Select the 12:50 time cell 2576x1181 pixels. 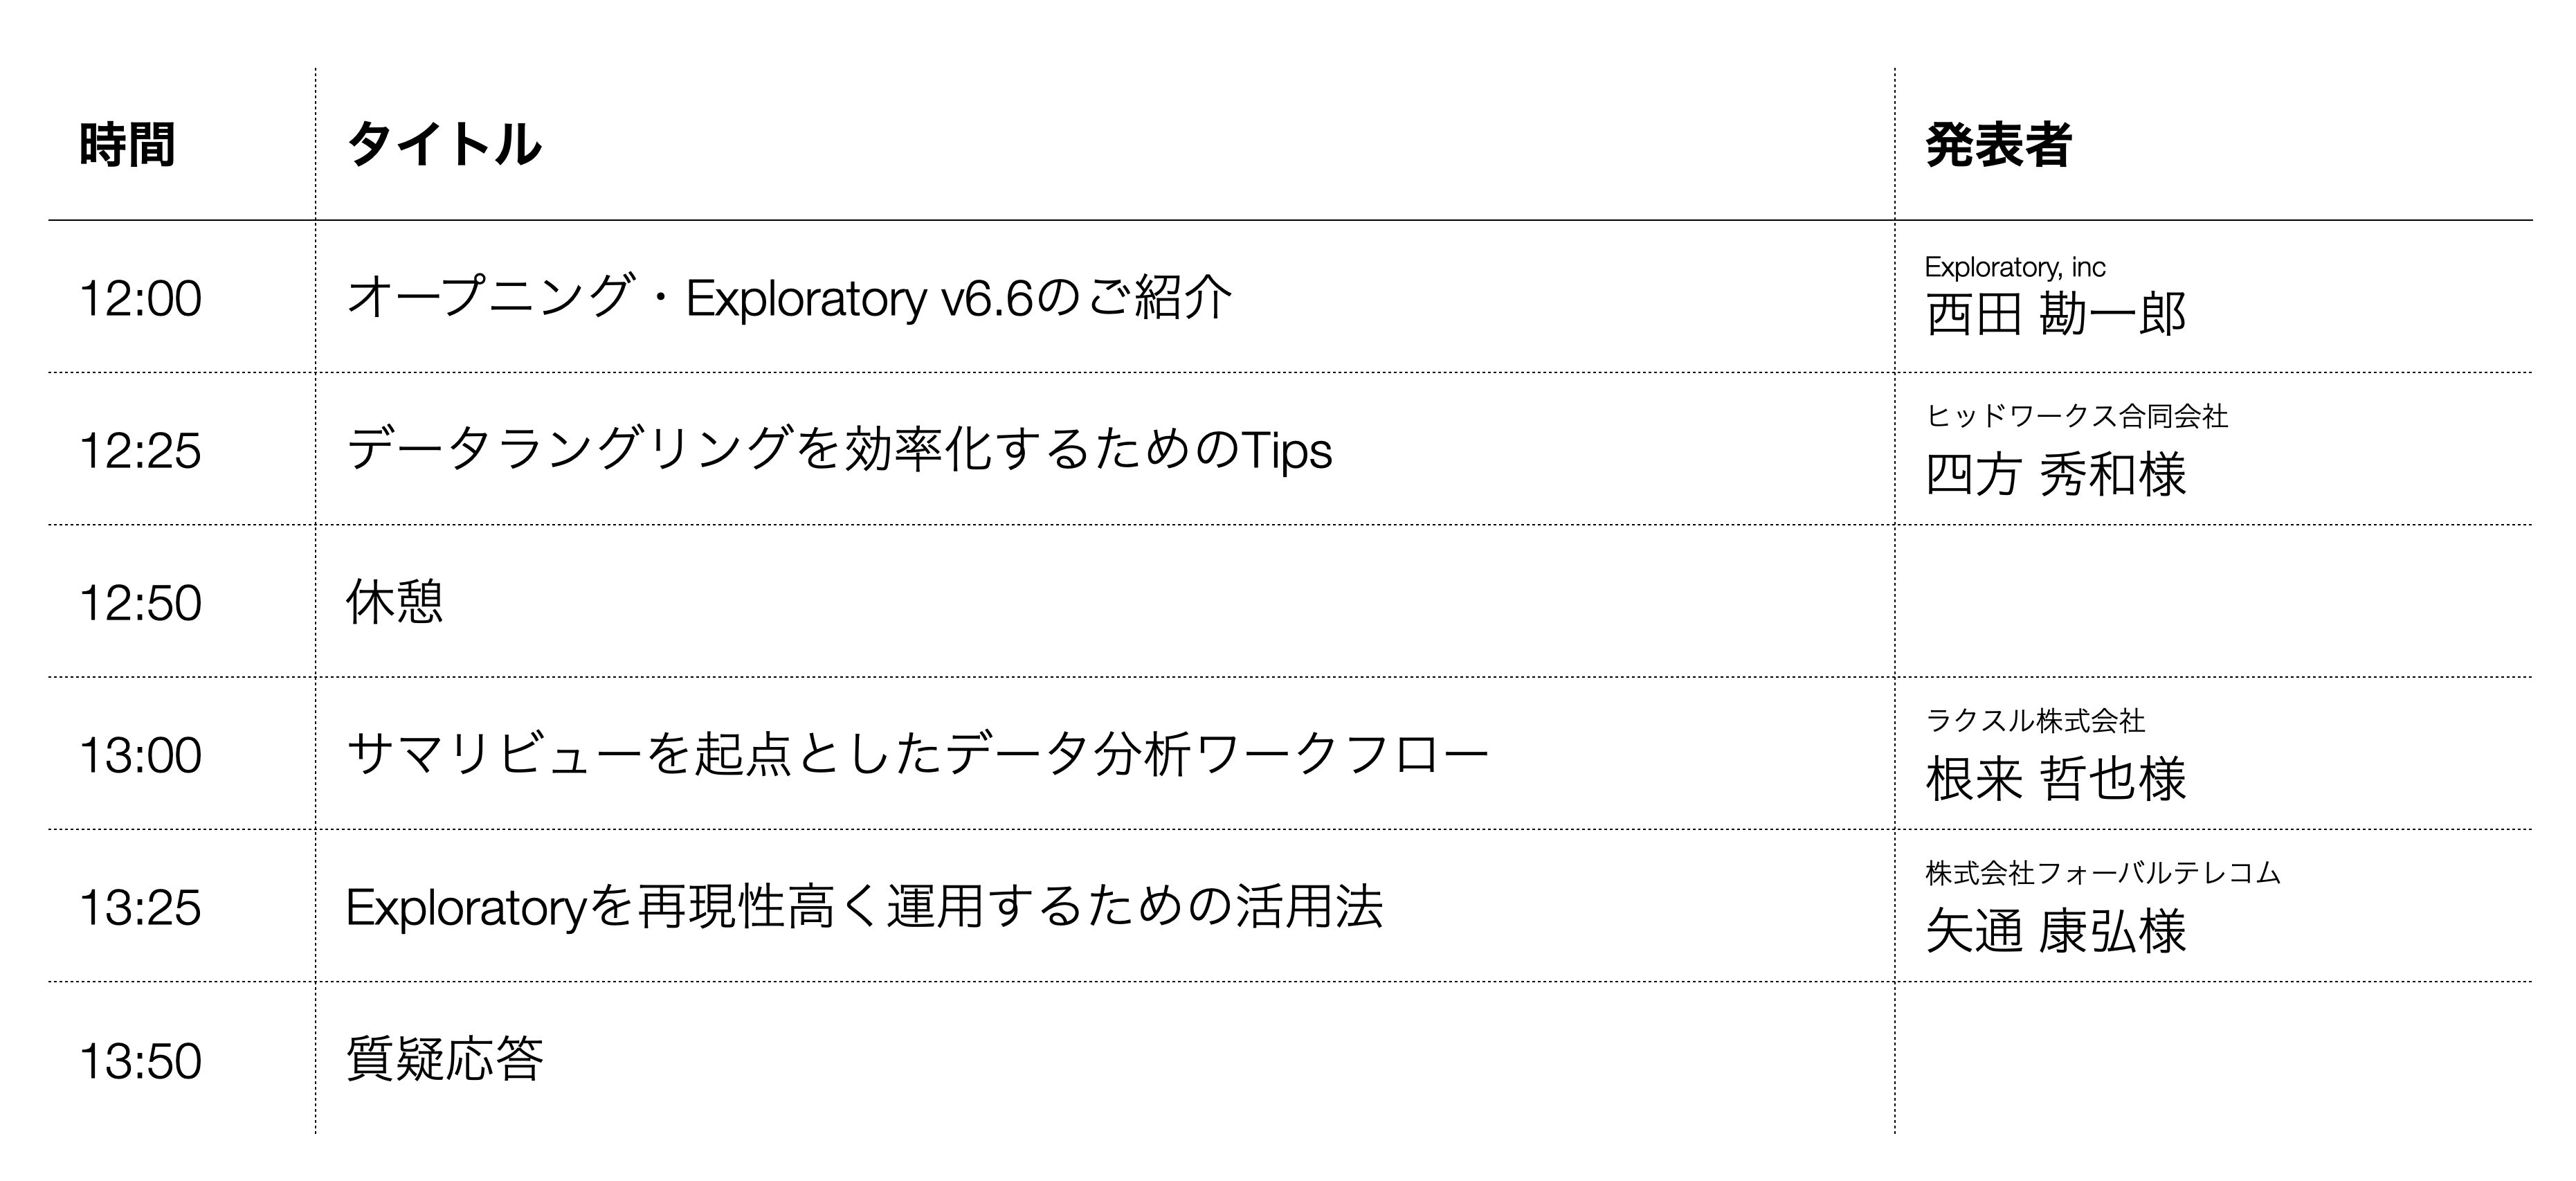point(140,603)
